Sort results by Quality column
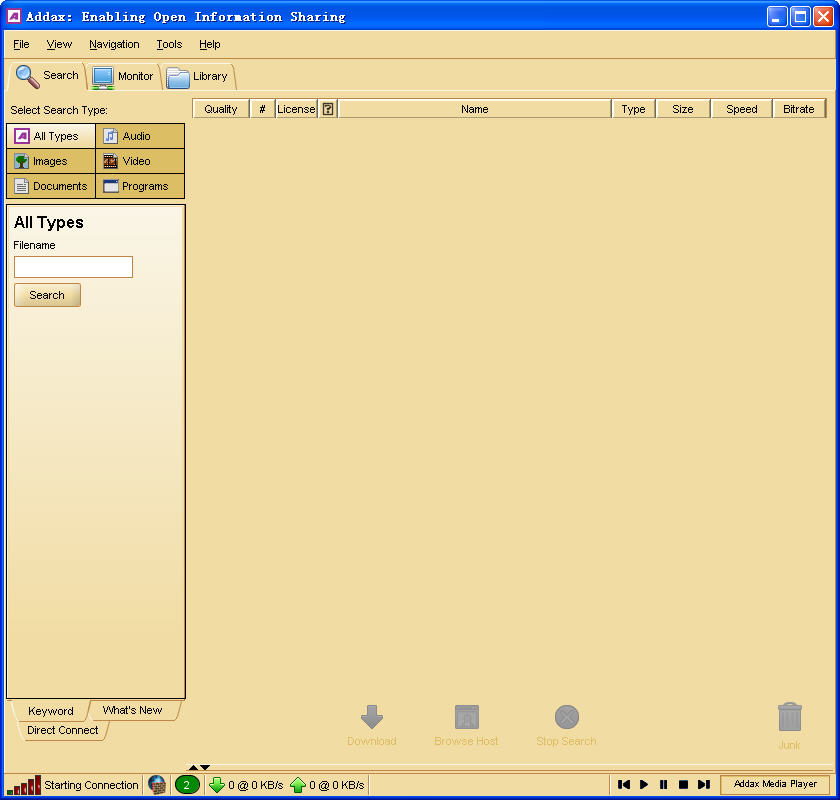 [x=221, y=109]
